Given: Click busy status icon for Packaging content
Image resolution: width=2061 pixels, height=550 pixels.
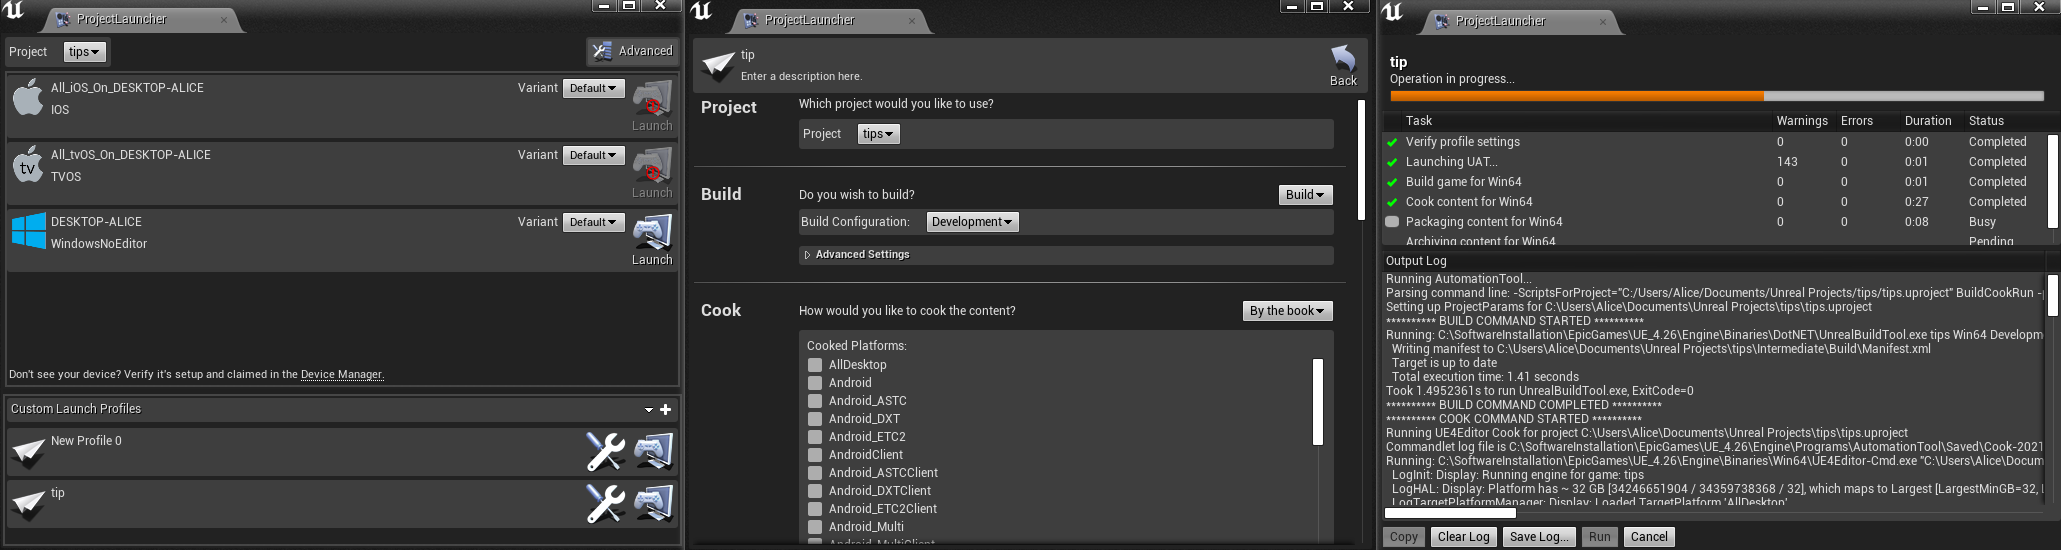Looking at the screenshot, I should pos(1392,222).
